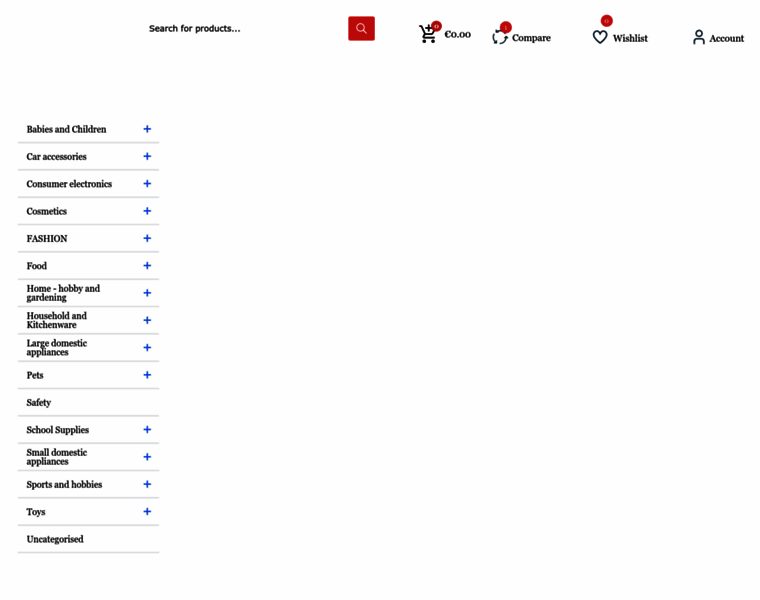Open Babies and Children category
This screenshot has height=600, width=760.
tap(66, 129)
